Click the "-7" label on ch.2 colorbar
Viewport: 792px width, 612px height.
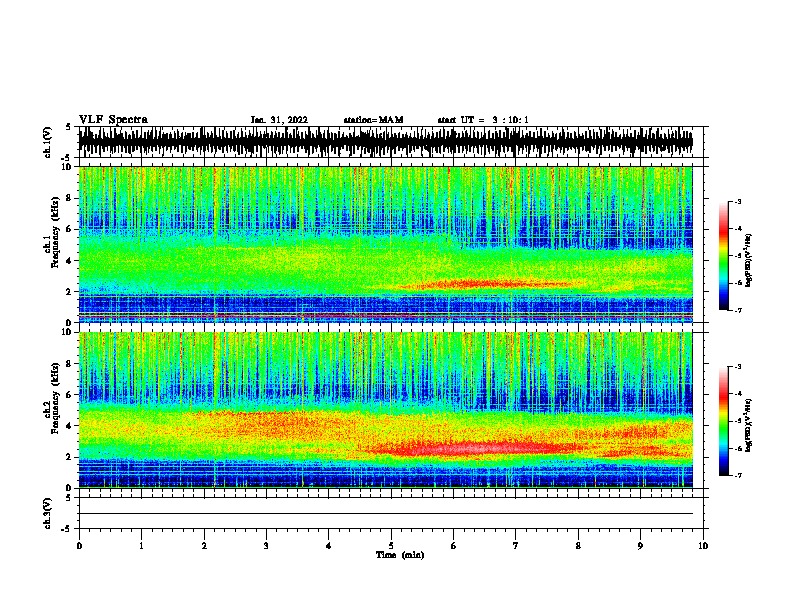coord(737,475)
